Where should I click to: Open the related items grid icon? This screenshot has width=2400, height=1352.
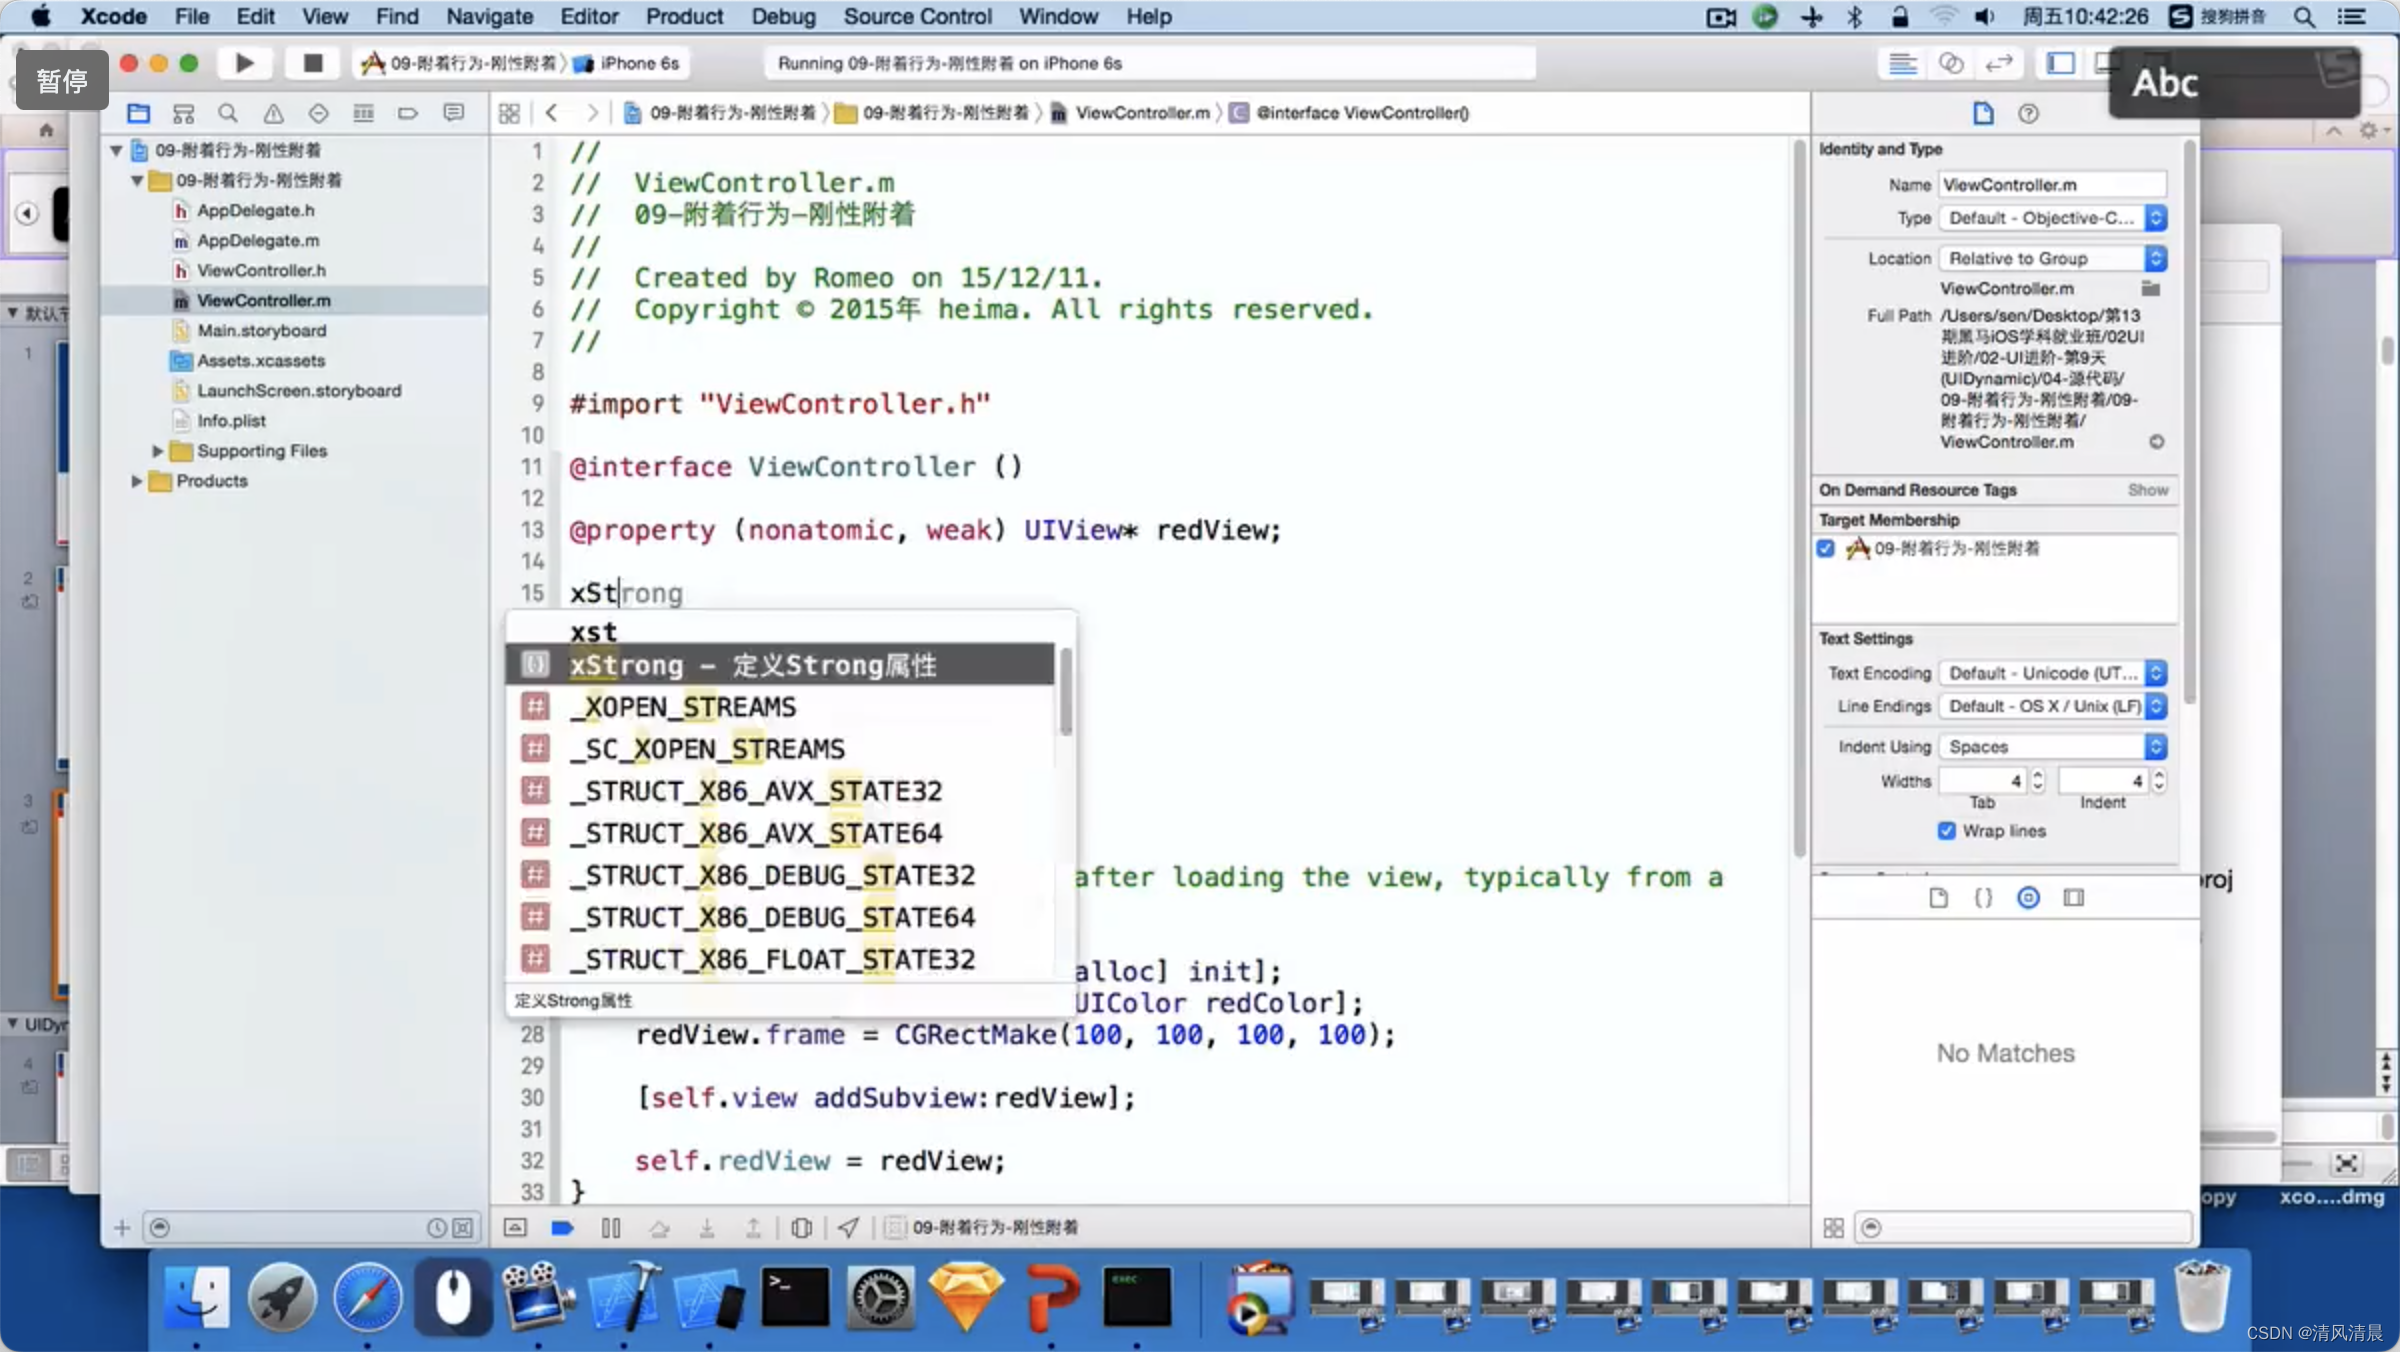pyautogui.click(x=509, y=113)
